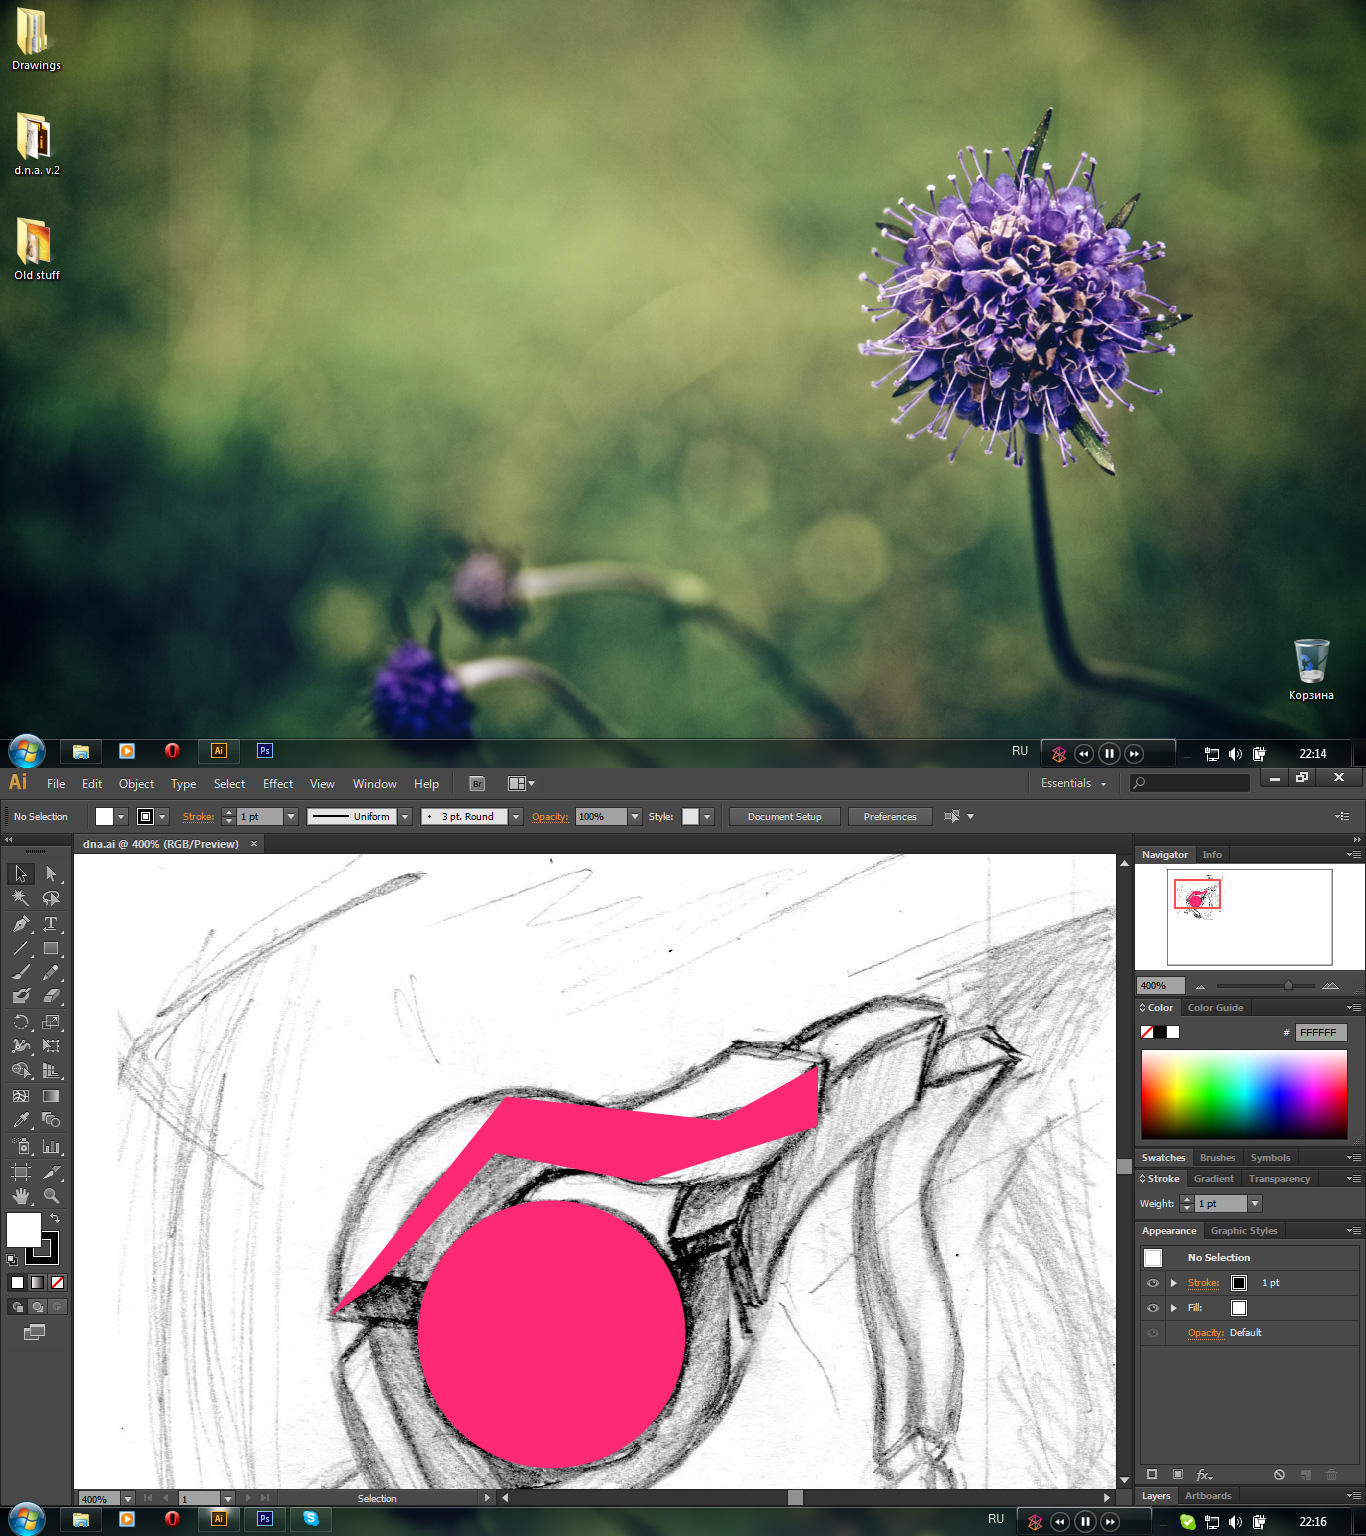Select the Hand tool

point(20,1196)
